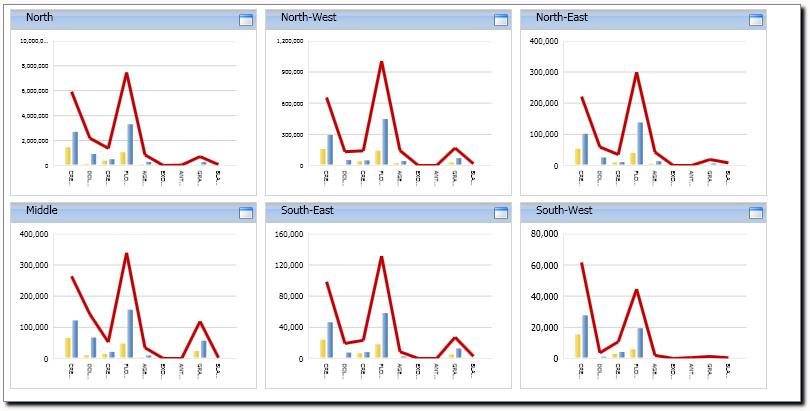The height and width of the screenshot is (411, 810).
Task: Click the first yellow bar in South-East chart
Action: click(323, 349)
